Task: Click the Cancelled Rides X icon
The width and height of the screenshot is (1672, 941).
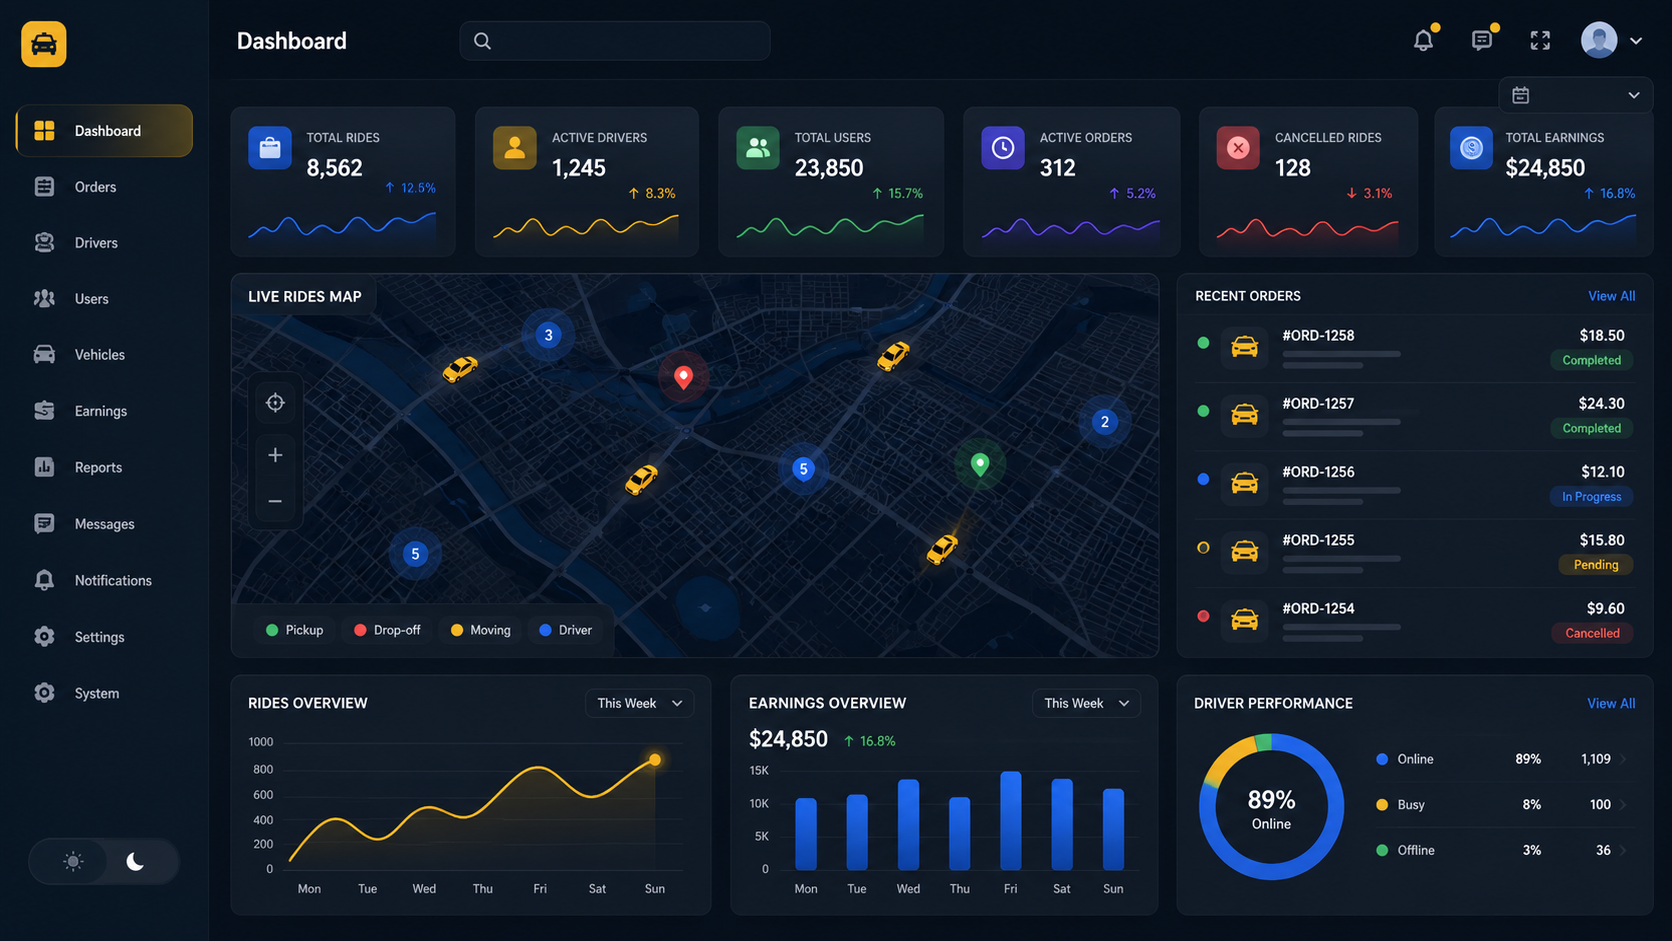Action: point(1238,148)
